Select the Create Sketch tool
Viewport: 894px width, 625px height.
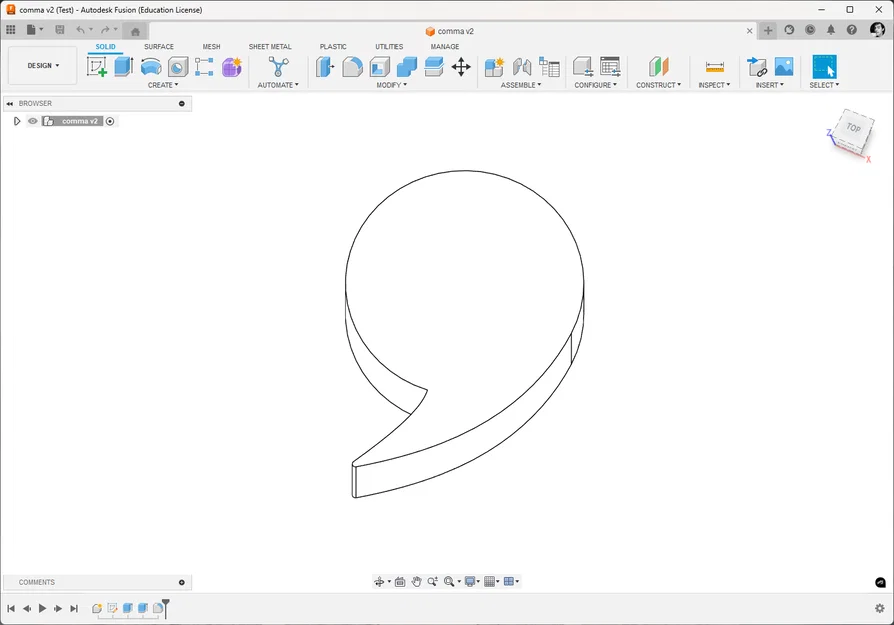click(96, 67)
